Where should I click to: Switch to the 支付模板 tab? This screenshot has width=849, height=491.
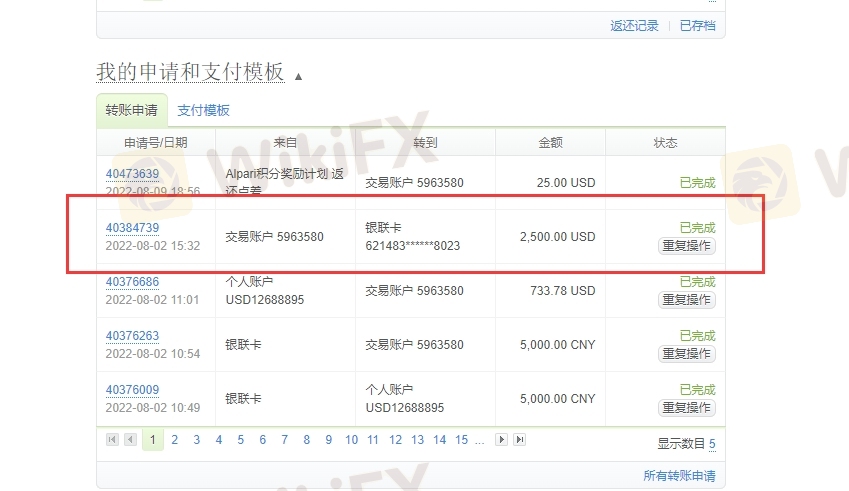tap(203, 110)
